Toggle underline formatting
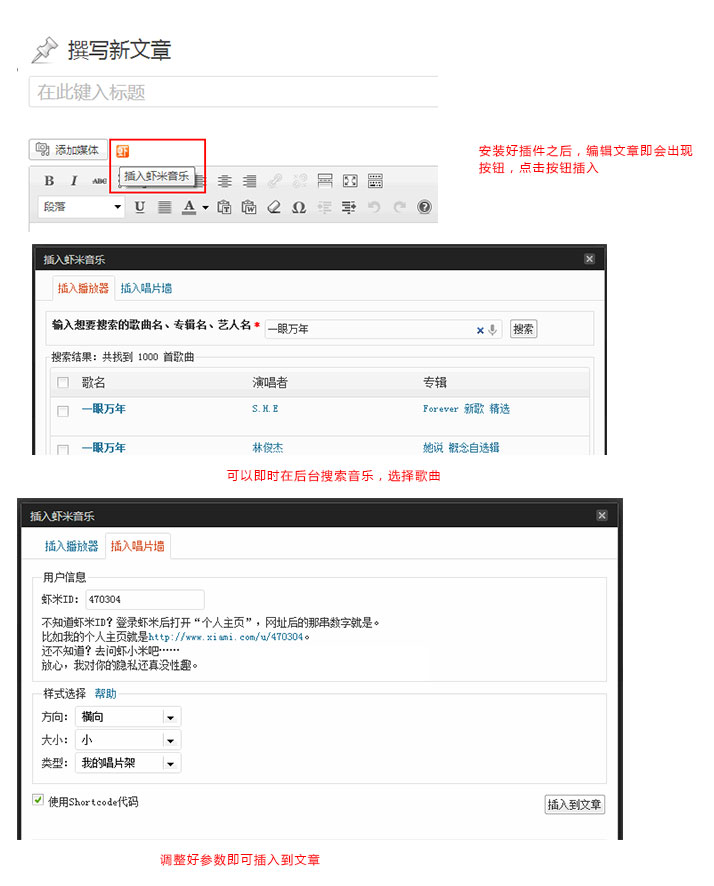714x886 pixels. 140,207
